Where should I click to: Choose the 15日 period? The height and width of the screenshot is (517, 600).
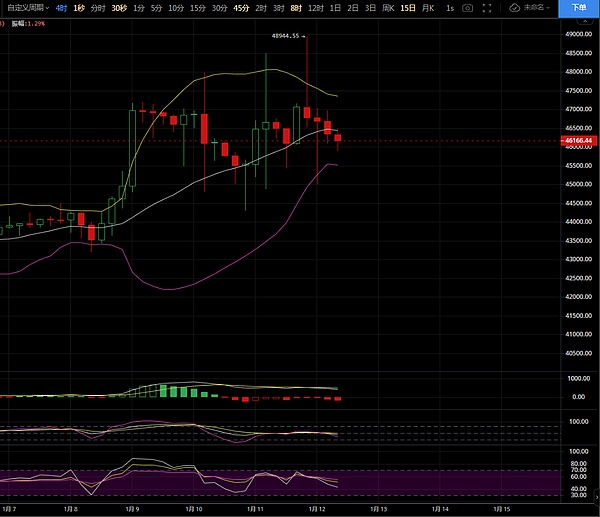tap(408, 7)
